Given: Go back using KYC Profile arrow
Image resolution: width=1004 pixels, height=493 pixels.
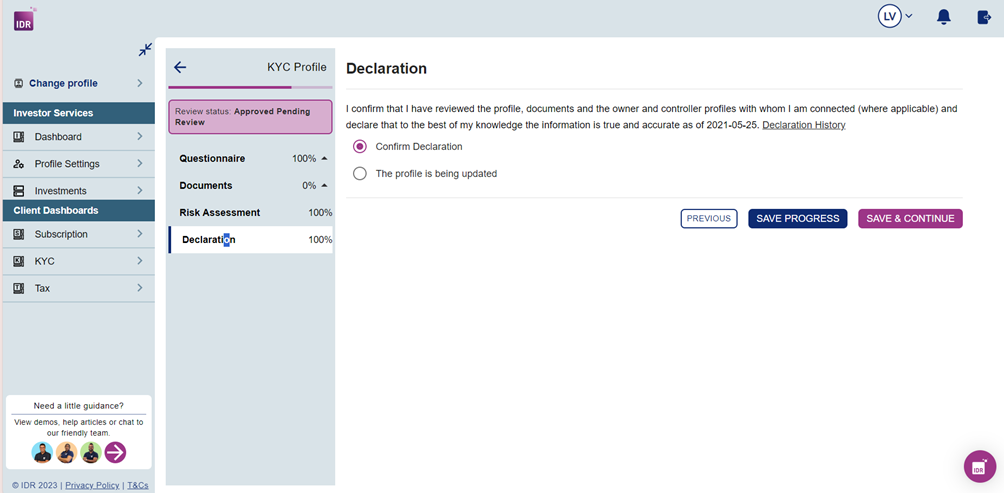Looking at the screenshot, I should 180,67.
